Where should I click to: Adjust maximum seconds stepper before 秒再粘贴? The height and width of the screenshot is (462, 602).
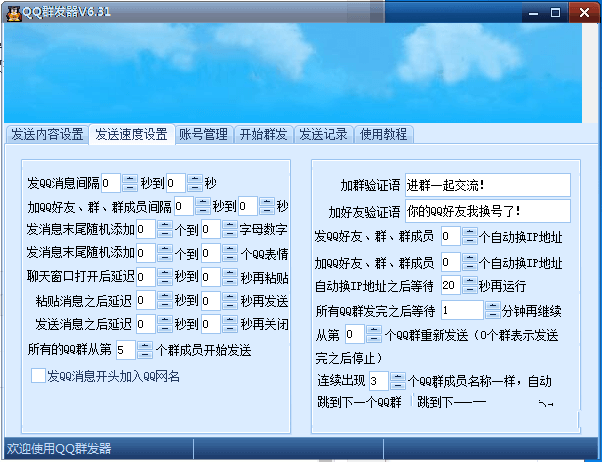point(230,277)
